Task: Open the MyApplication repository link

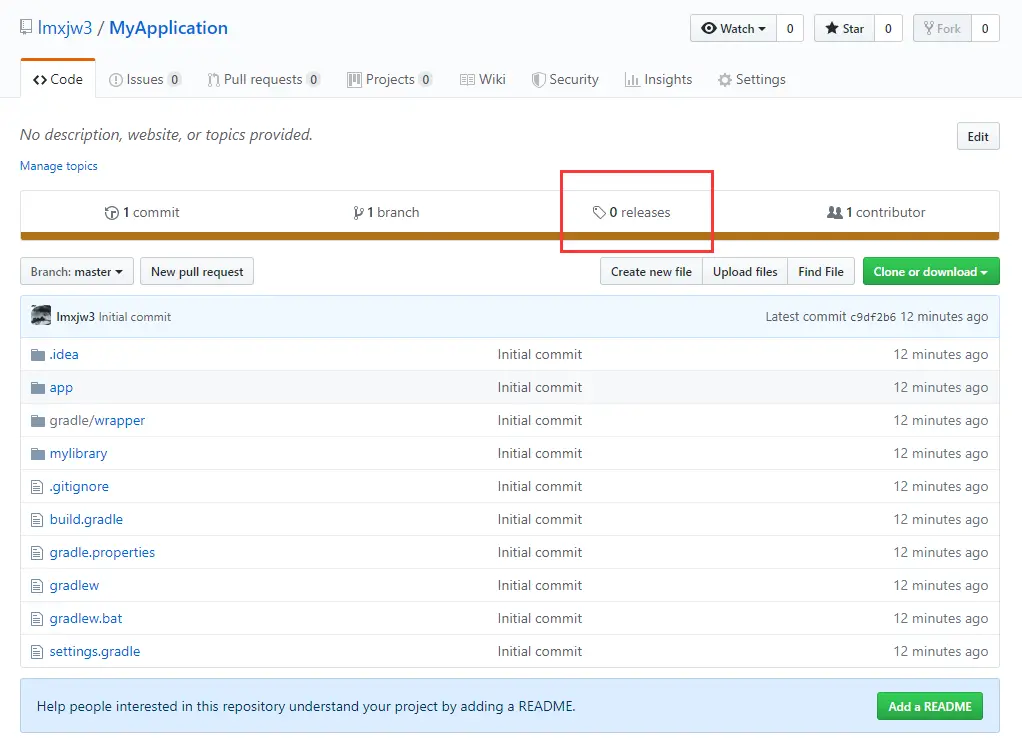Action: [168, 28]
